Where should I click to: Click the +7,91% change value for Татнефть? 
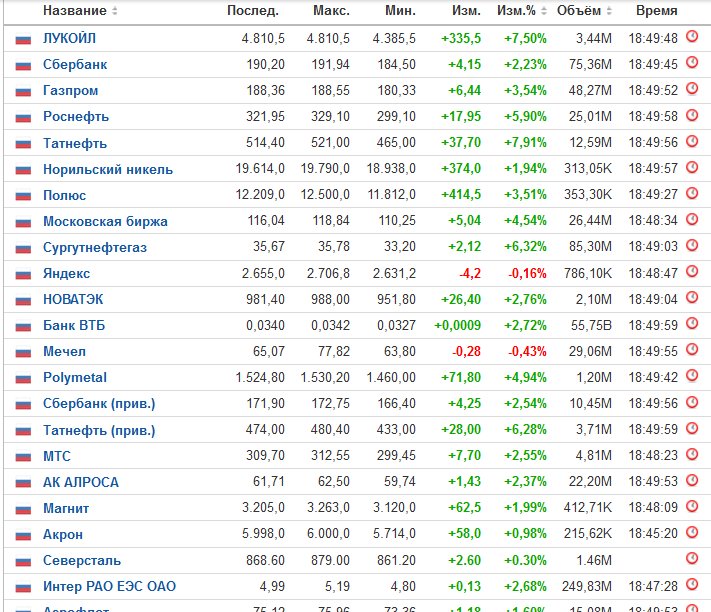(x=525, y=143)
